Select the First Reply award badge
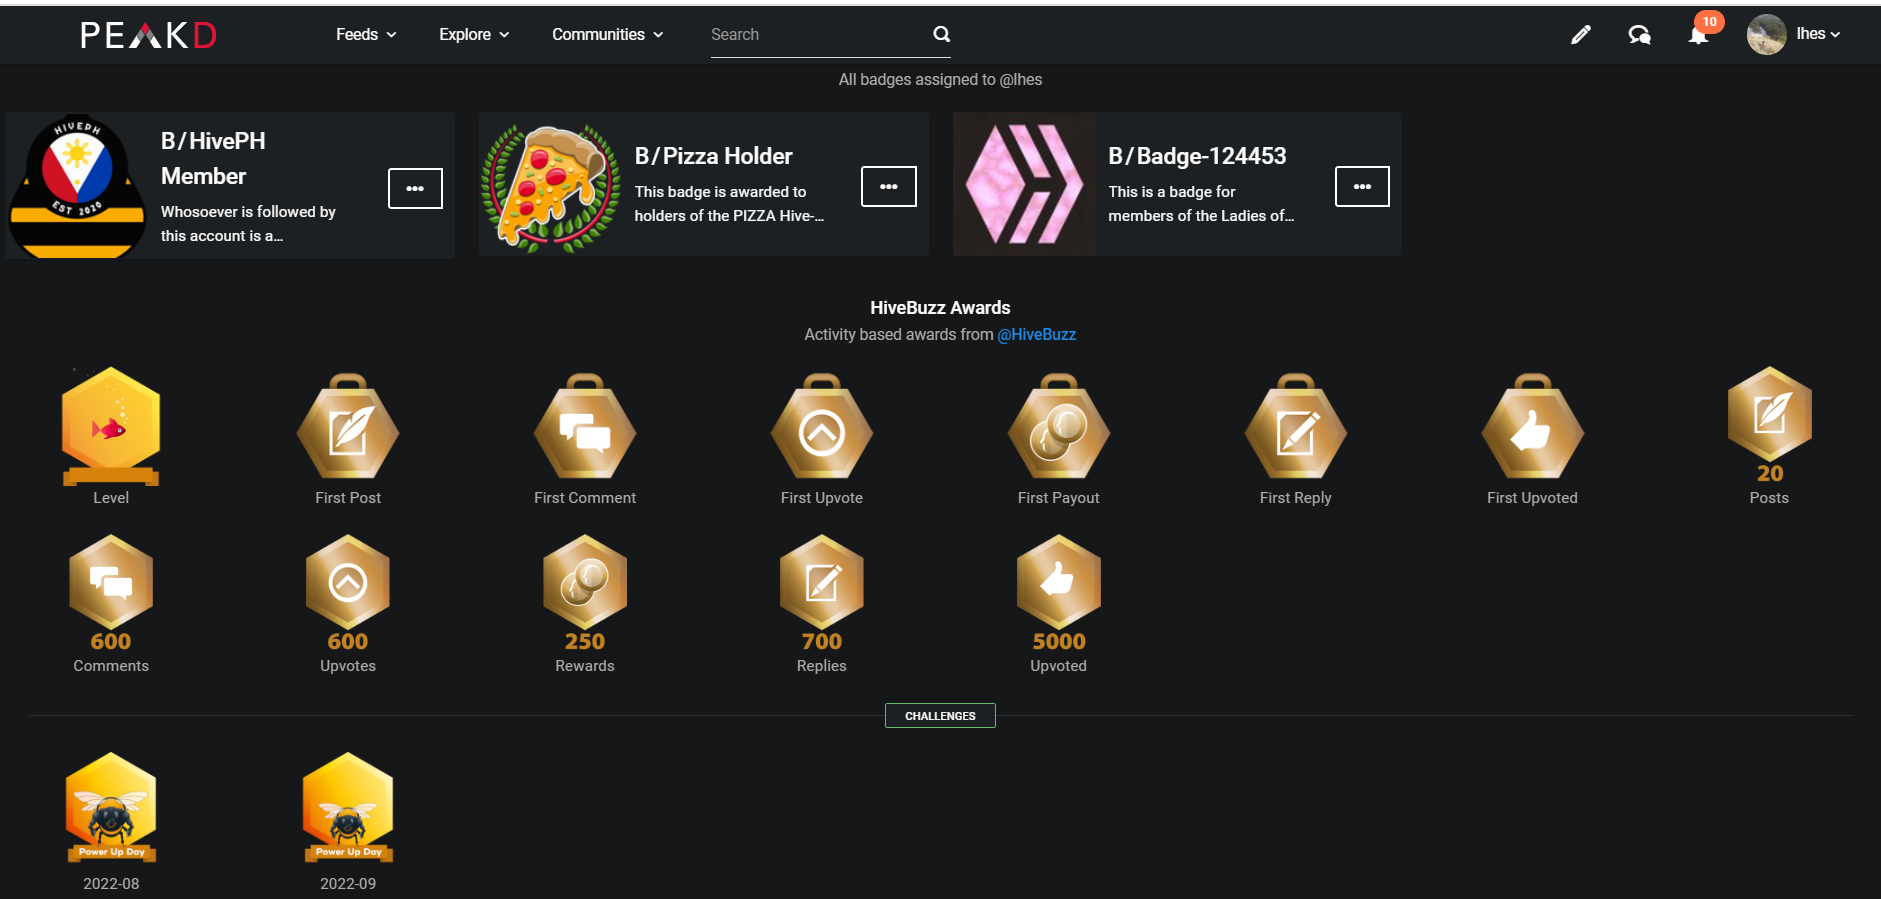The height and width of the screenshot is (899, 1881). coord(1296,428)
